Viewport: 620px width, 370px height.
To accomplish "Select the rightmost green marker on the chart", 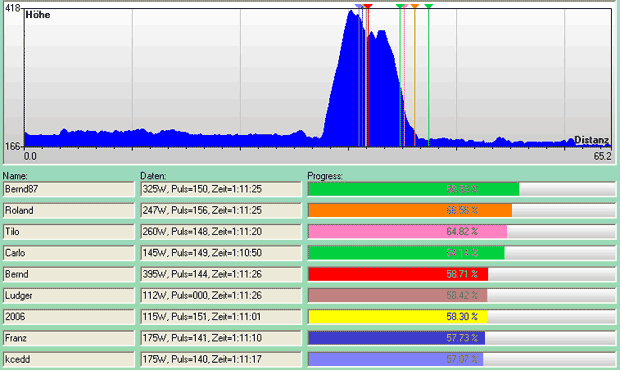I will pos(429,6).
